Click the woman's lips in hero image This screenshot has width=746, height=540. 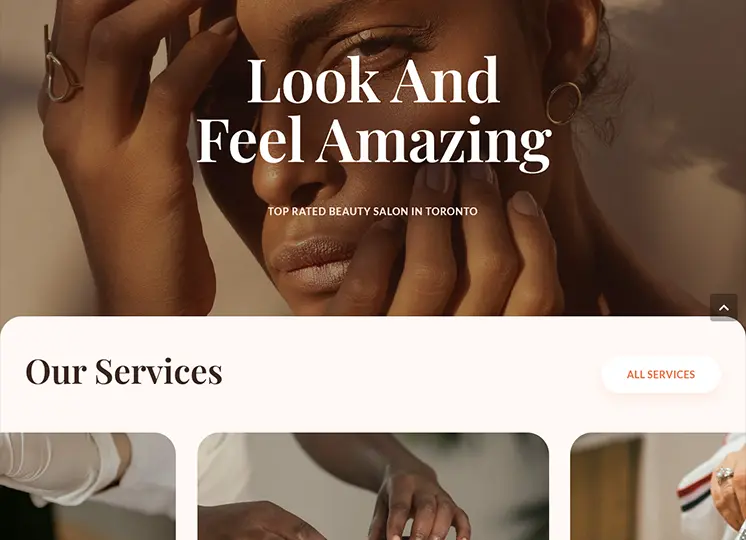coord(313,263)
